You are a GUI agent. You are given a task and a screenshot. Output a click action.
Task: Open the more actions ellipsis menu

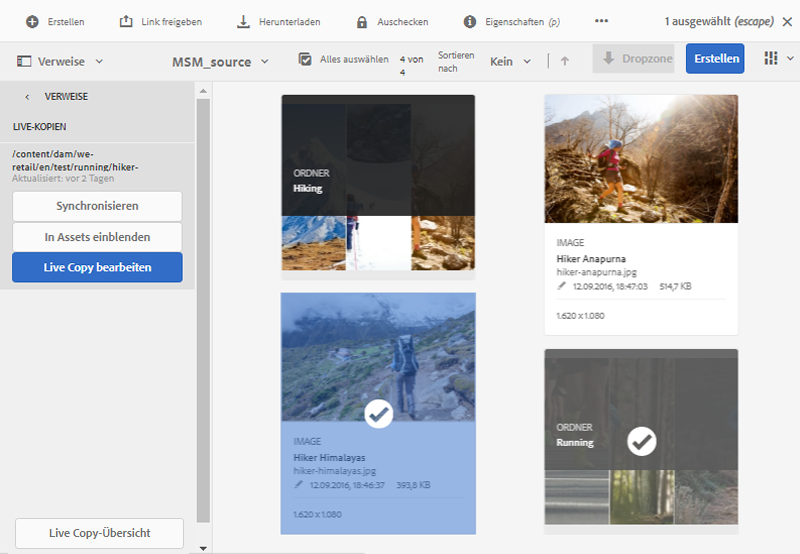coord(602,21)
